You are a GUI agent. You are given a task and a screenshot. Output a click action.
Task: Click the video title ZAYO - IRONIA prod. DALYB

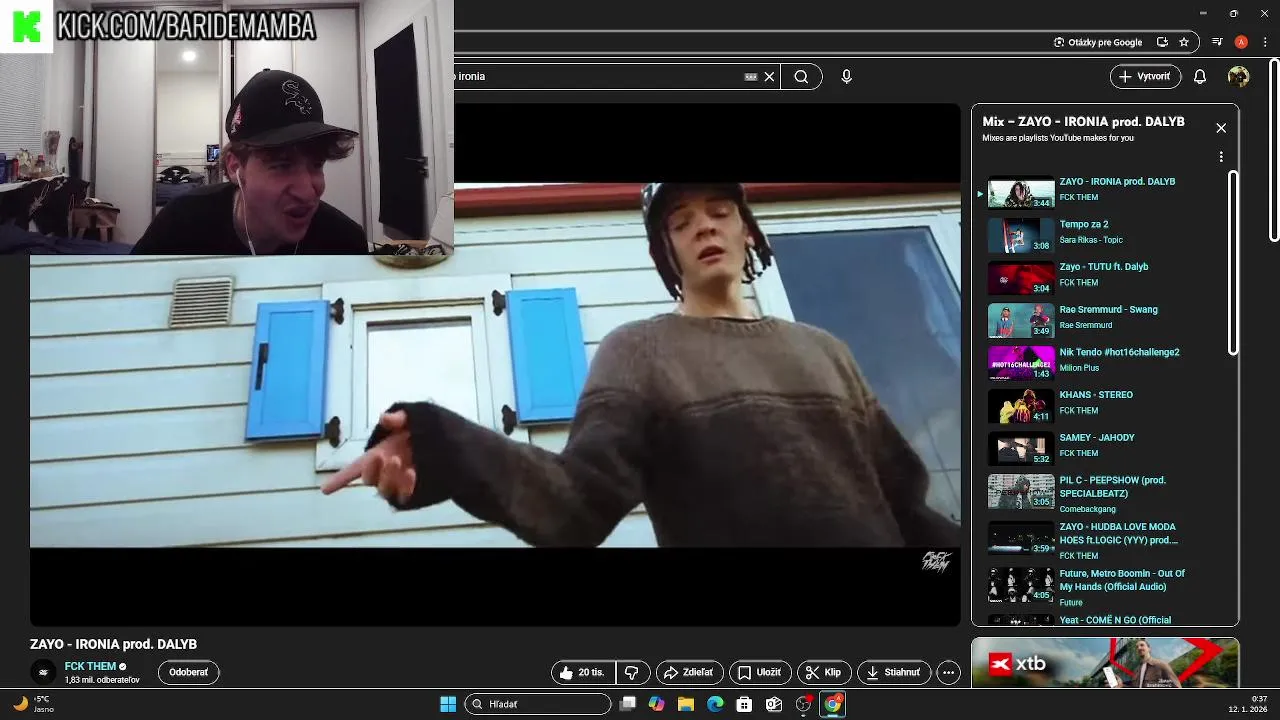click(x=113, y=644)
